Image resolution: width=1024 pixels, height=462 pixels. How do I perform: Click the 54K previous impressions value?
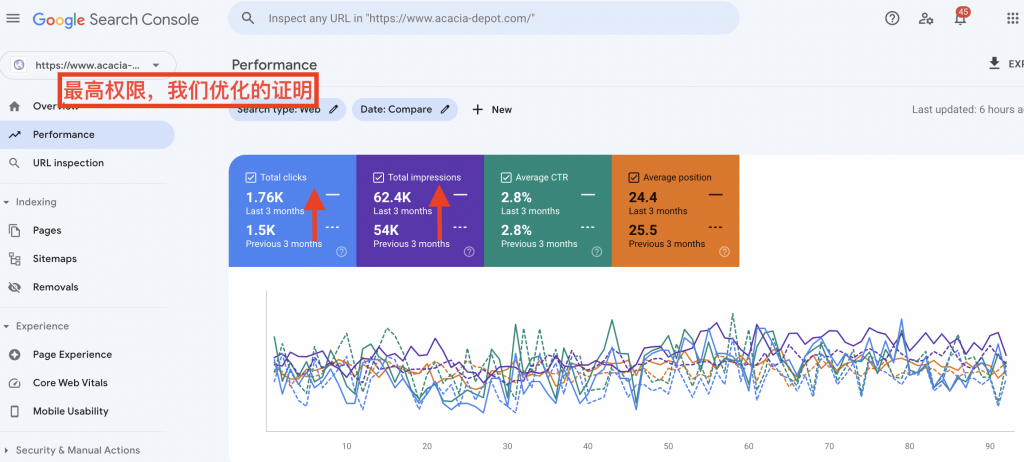pos(386,230)
